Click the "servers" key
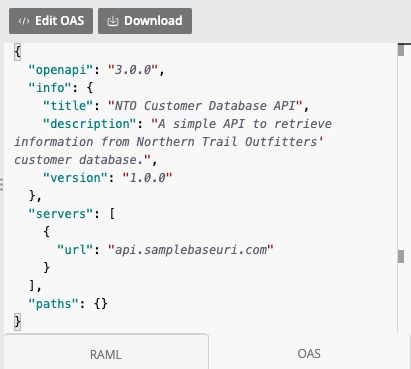The height and width of the screenshot is (369, 411). (x=61, y=214)
